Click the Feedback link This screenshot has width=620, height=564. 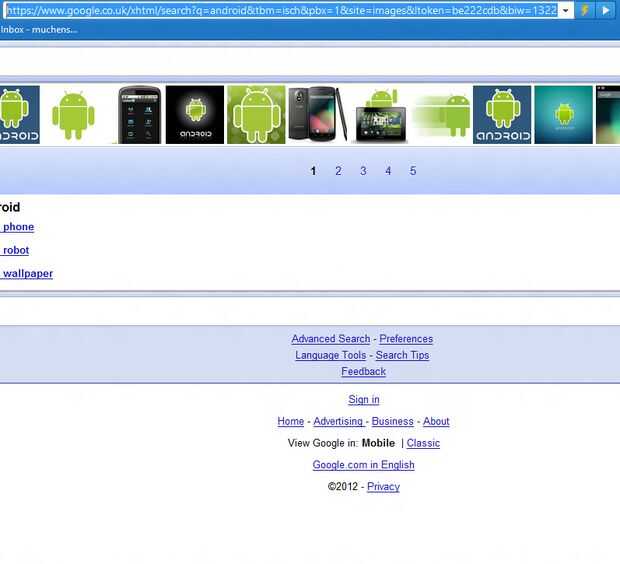coord(363,371)
